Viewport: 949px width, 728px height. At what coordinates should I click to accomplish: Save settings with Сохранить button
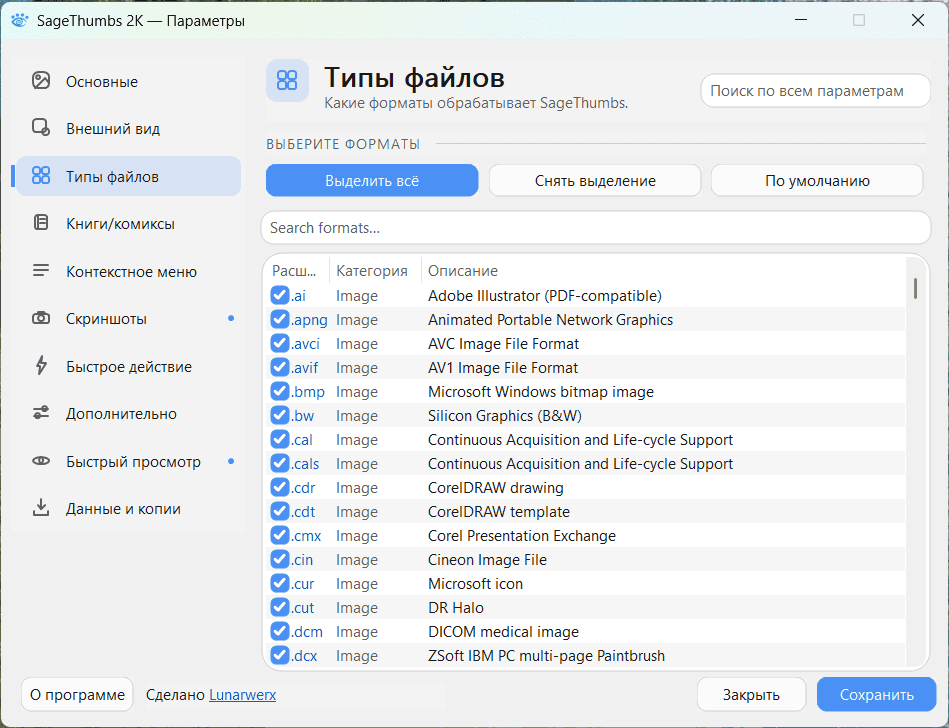876,695
